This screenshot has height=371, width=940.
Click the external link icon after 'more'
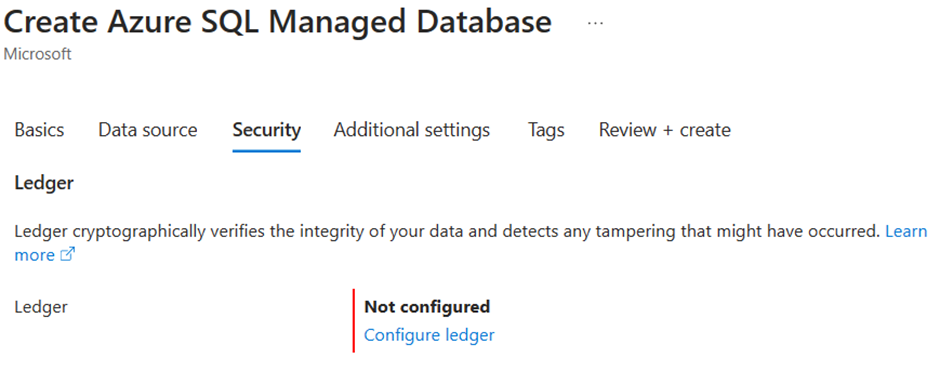pos(67,255)
